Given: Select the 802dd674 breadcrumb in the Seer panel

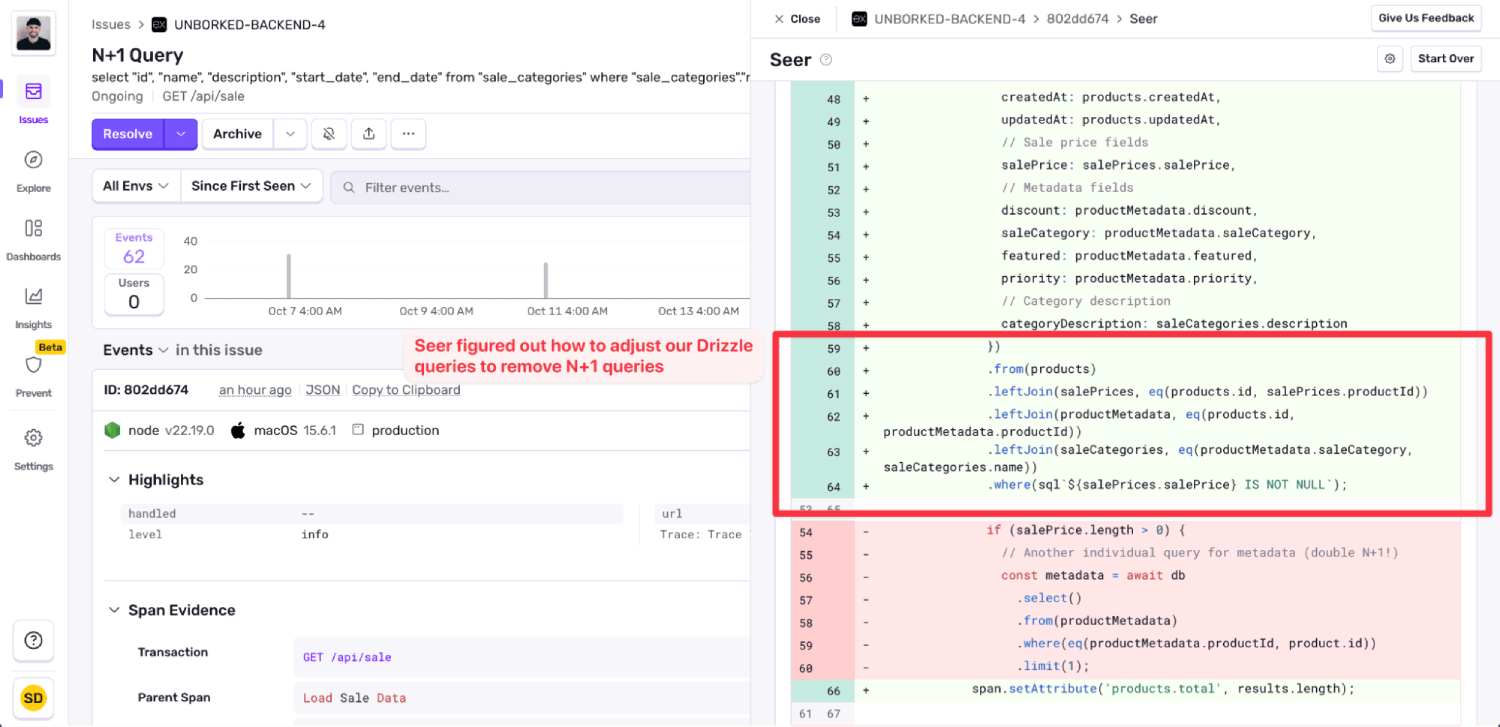Looking at the screenshot, I should [1075, 18].
